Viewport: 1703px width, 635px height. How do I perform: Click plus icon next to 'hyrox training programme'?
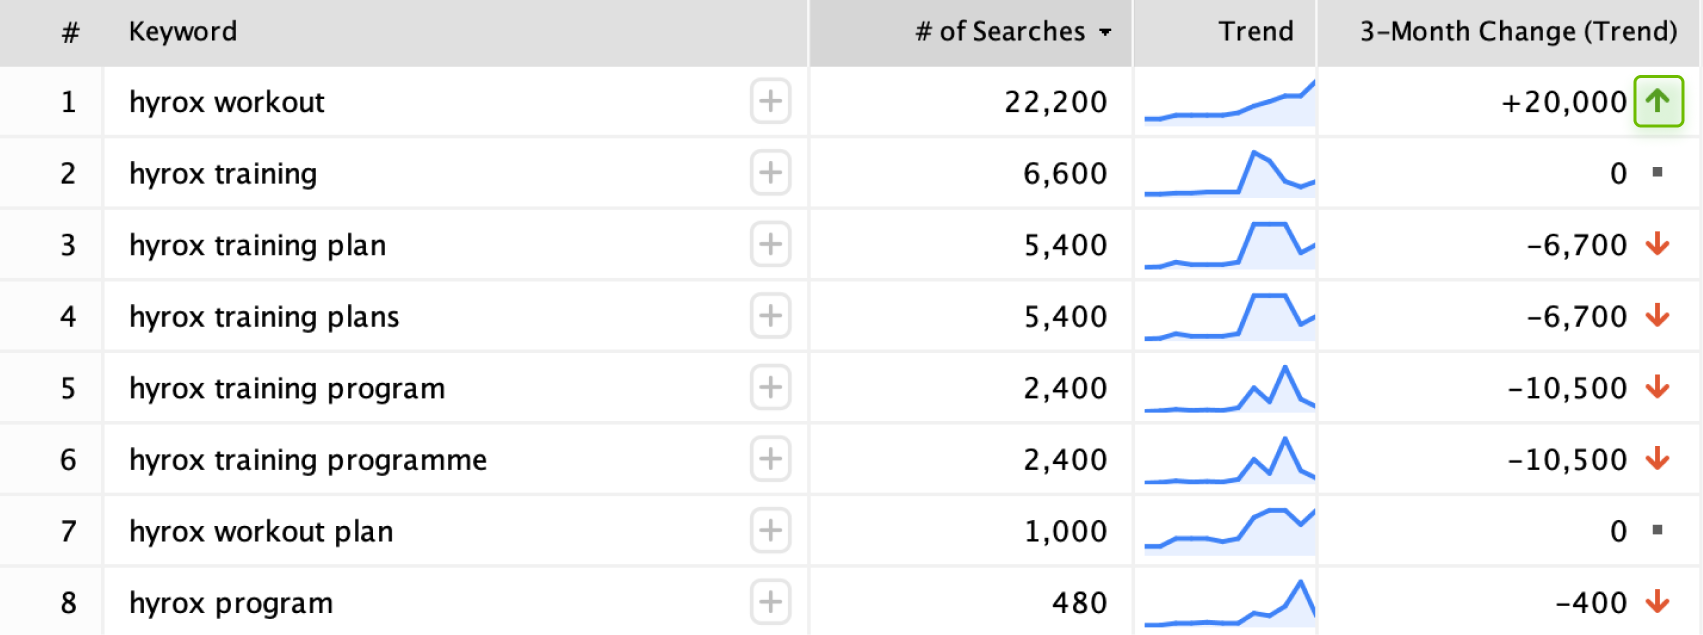click(x=770, y=459)
